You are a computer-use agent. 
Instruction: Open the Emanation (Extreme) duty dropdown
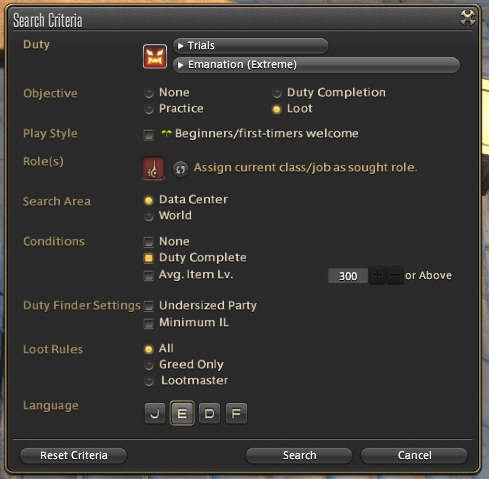pos(316,65)
